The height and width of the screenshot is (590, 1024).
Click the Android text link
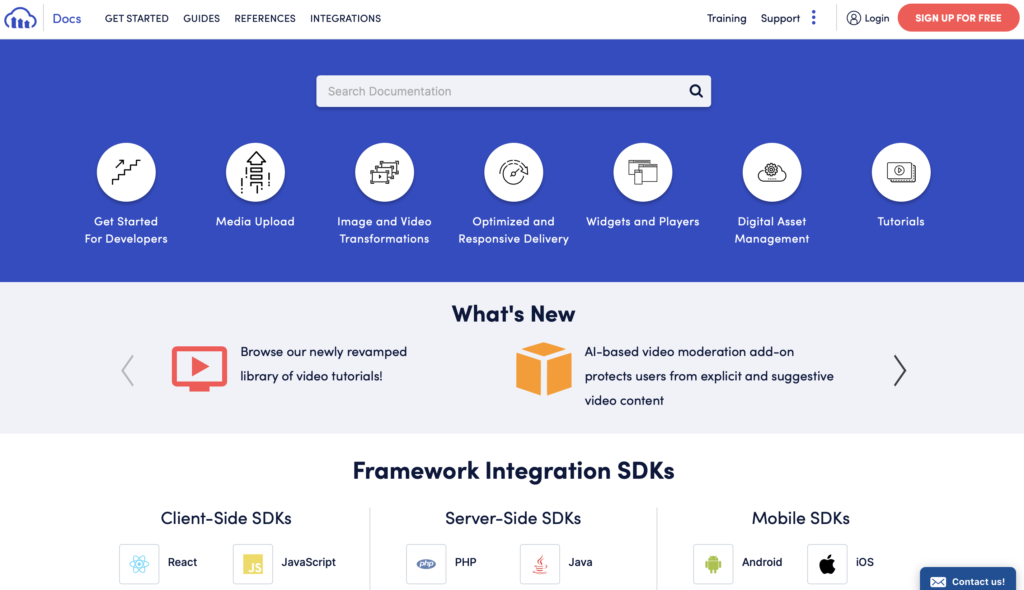coord(761,562)
